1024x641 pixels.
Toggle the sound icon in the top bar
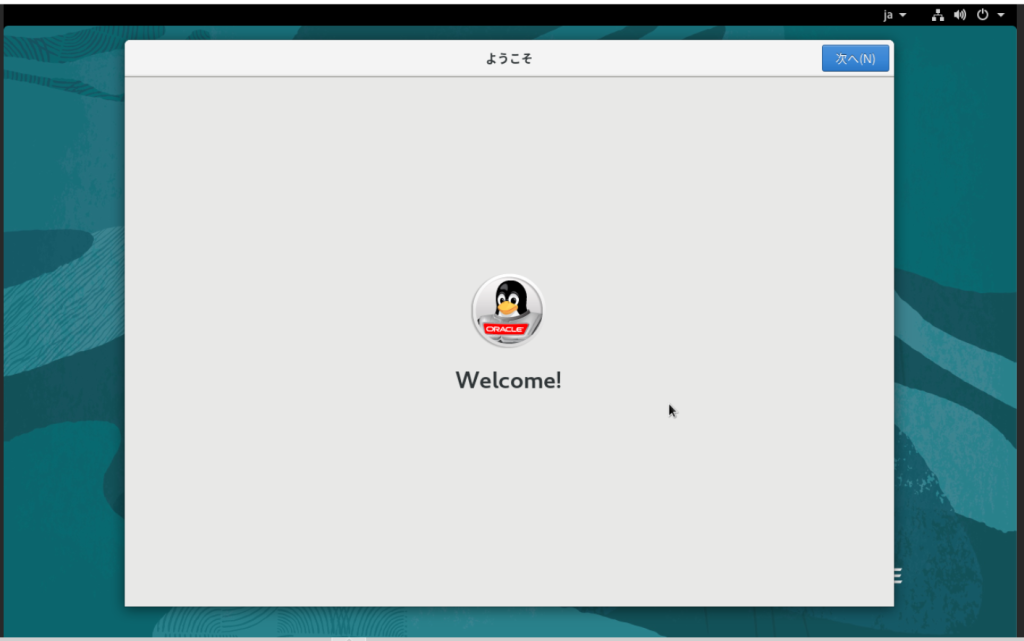click(959, 15)
